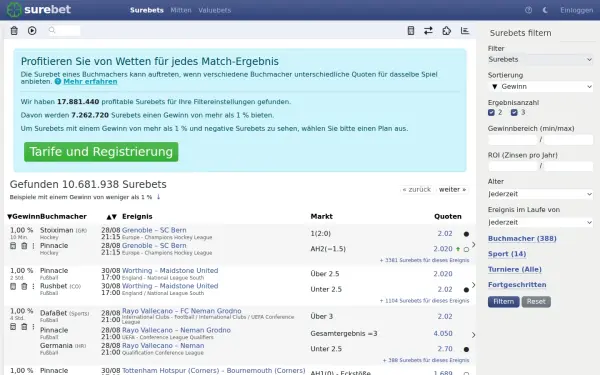Switch to the Mitten tab
This screenshot has width=600, height=375.
(x=181, y=10)
